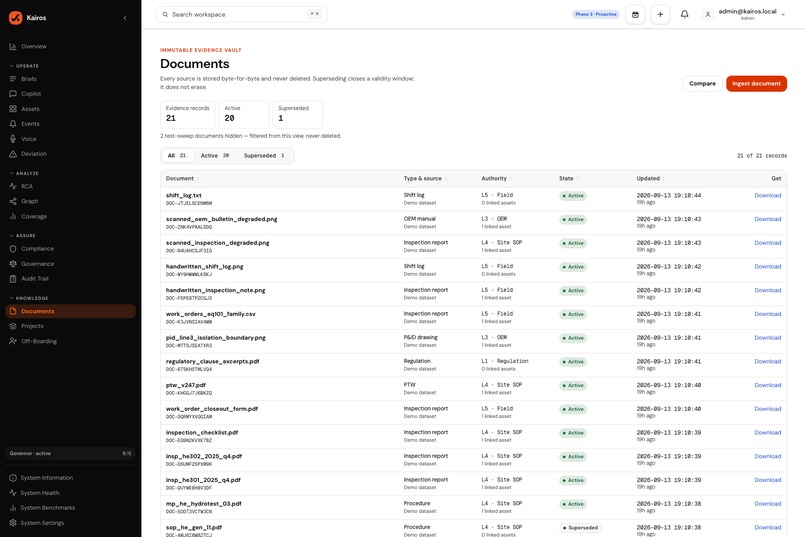Open Copilot chat icon
The width and height of the screenshot is (806, 537).
[x=13, y=94]
